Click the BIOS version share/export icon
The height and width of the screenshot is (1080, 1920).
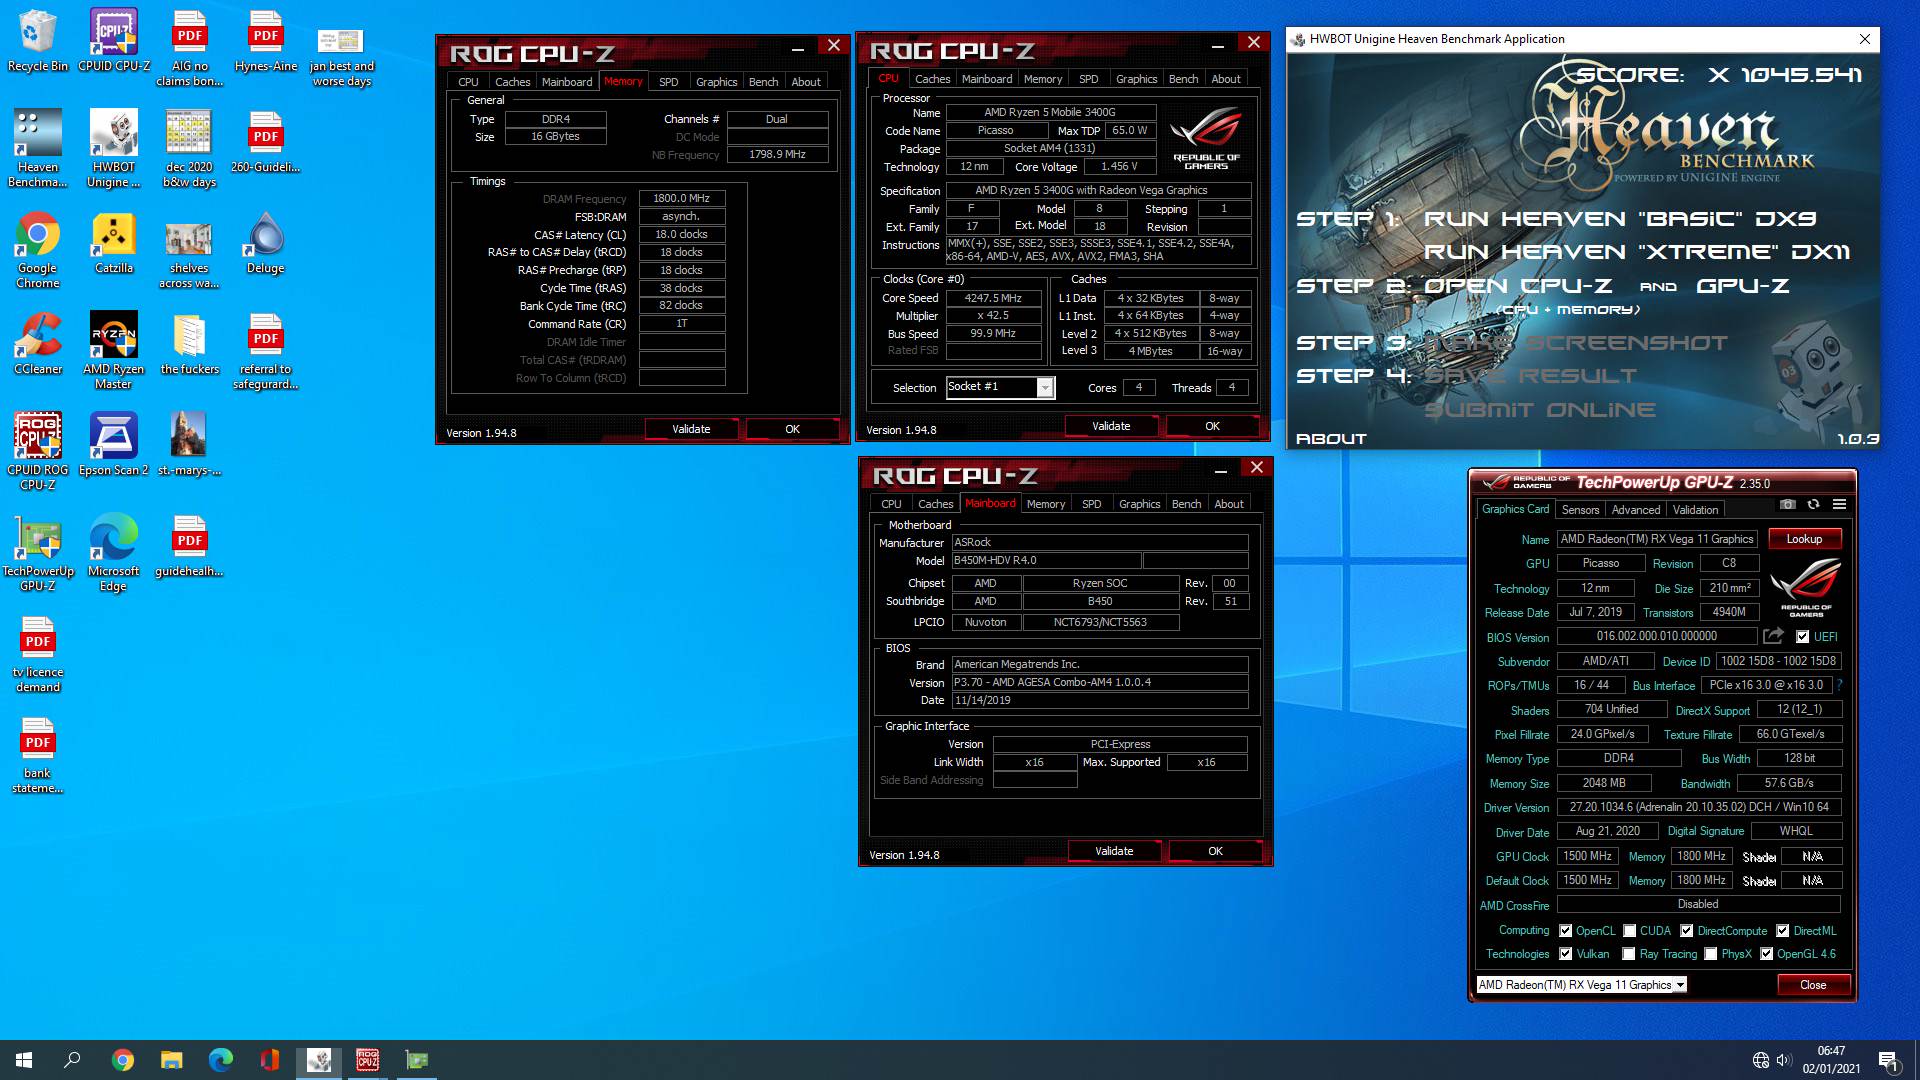pos(1773,636)
